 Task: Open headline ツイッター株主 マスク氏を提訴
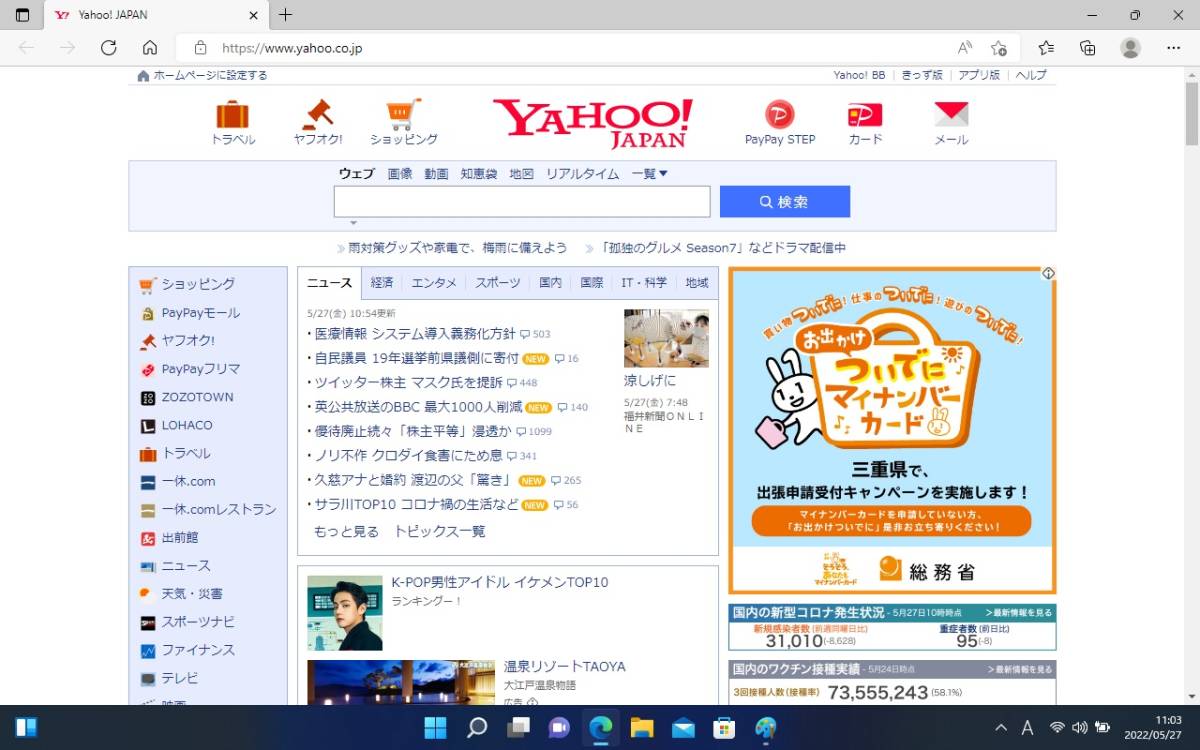409,382
